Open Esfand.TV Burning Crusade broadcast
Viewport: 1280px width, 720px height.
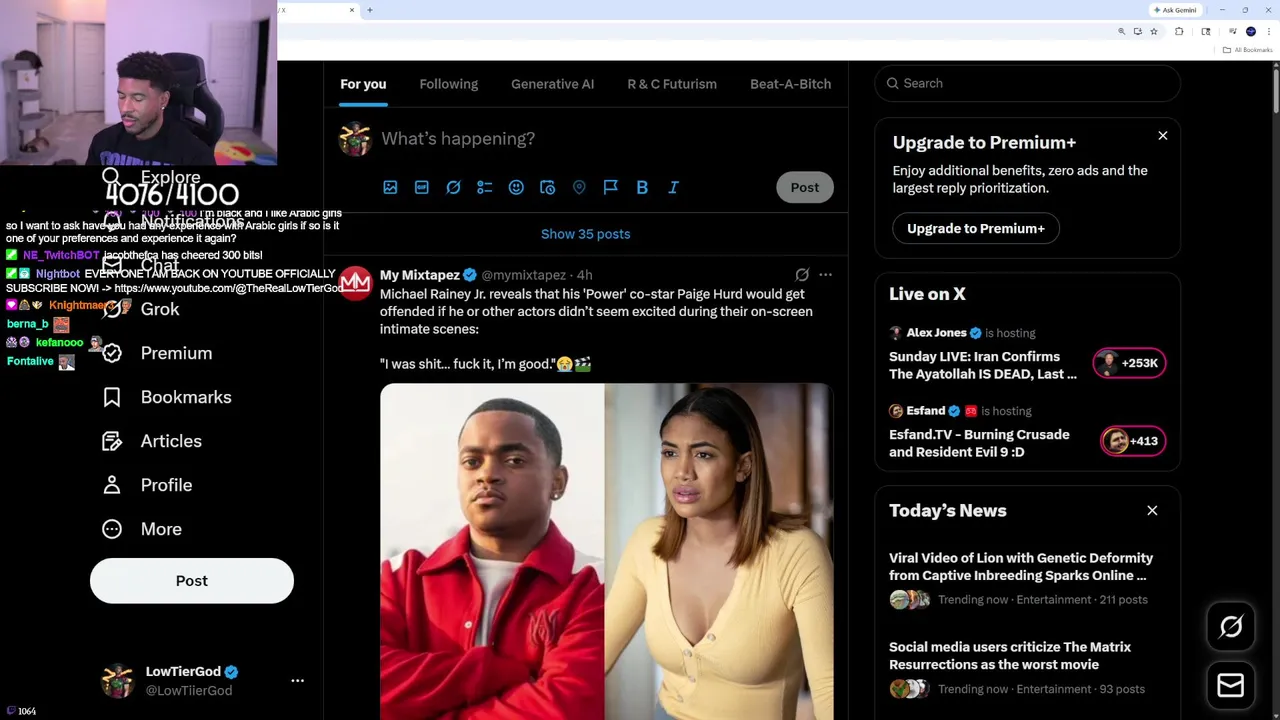pos(979,443)
